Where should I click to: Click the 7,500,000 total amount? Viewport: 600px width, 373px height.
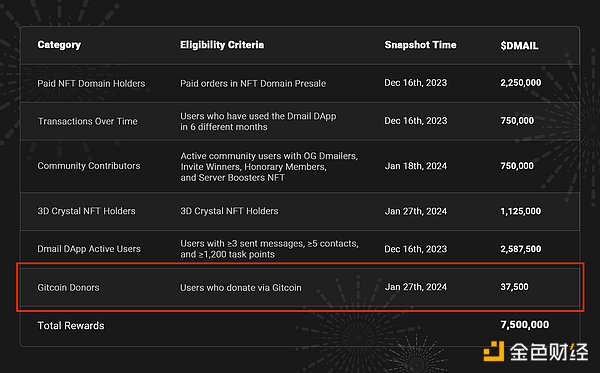pos(525,325)
